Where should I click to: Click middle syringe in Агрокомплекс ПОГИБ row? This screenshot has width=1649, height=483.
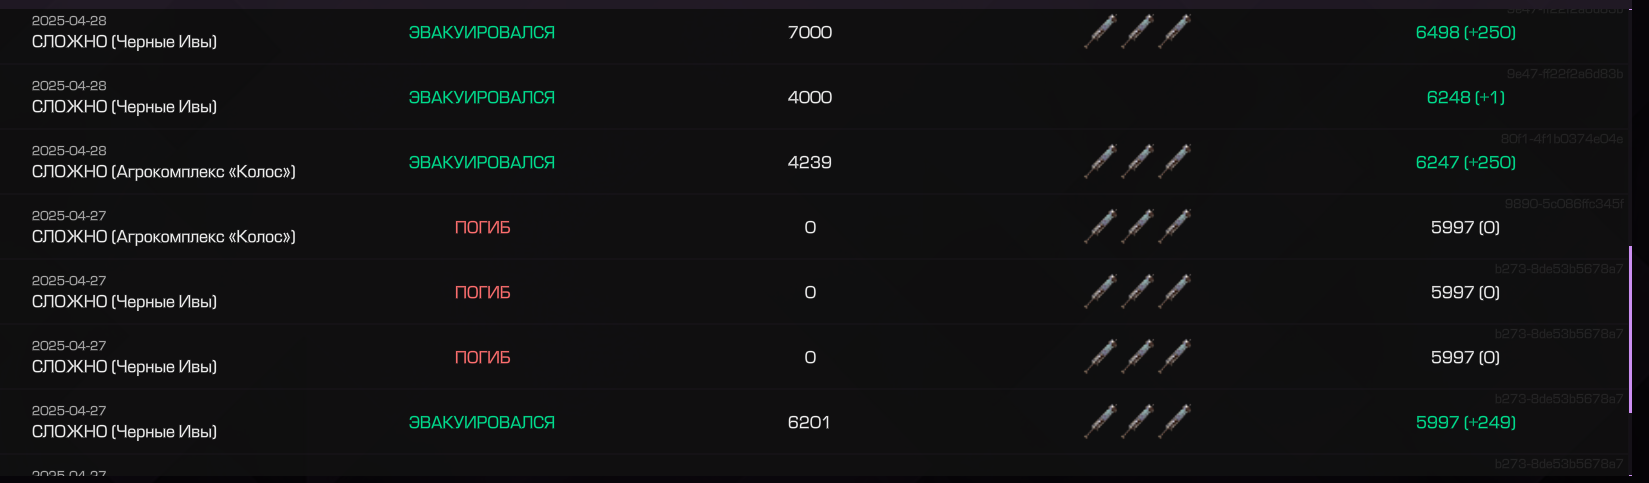click(1138, 227)
